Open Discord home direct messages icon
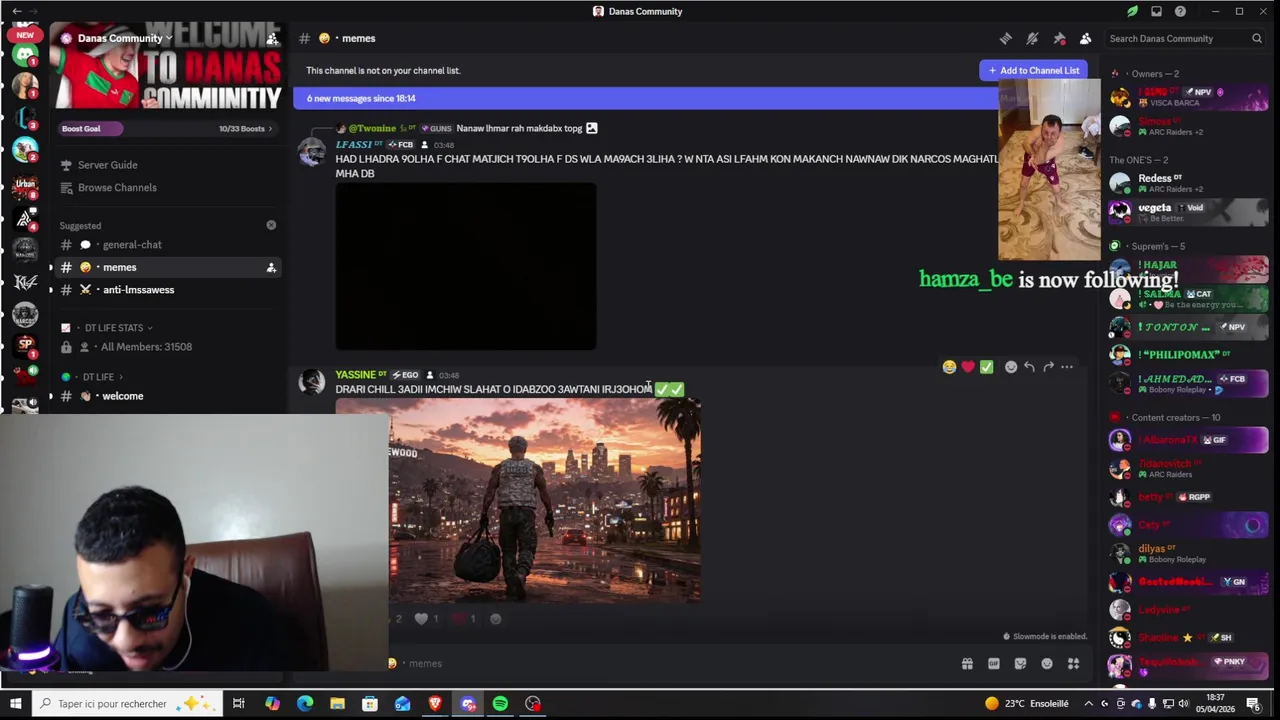This screenshot has height=720, width=1280. [x=25, y=55]
